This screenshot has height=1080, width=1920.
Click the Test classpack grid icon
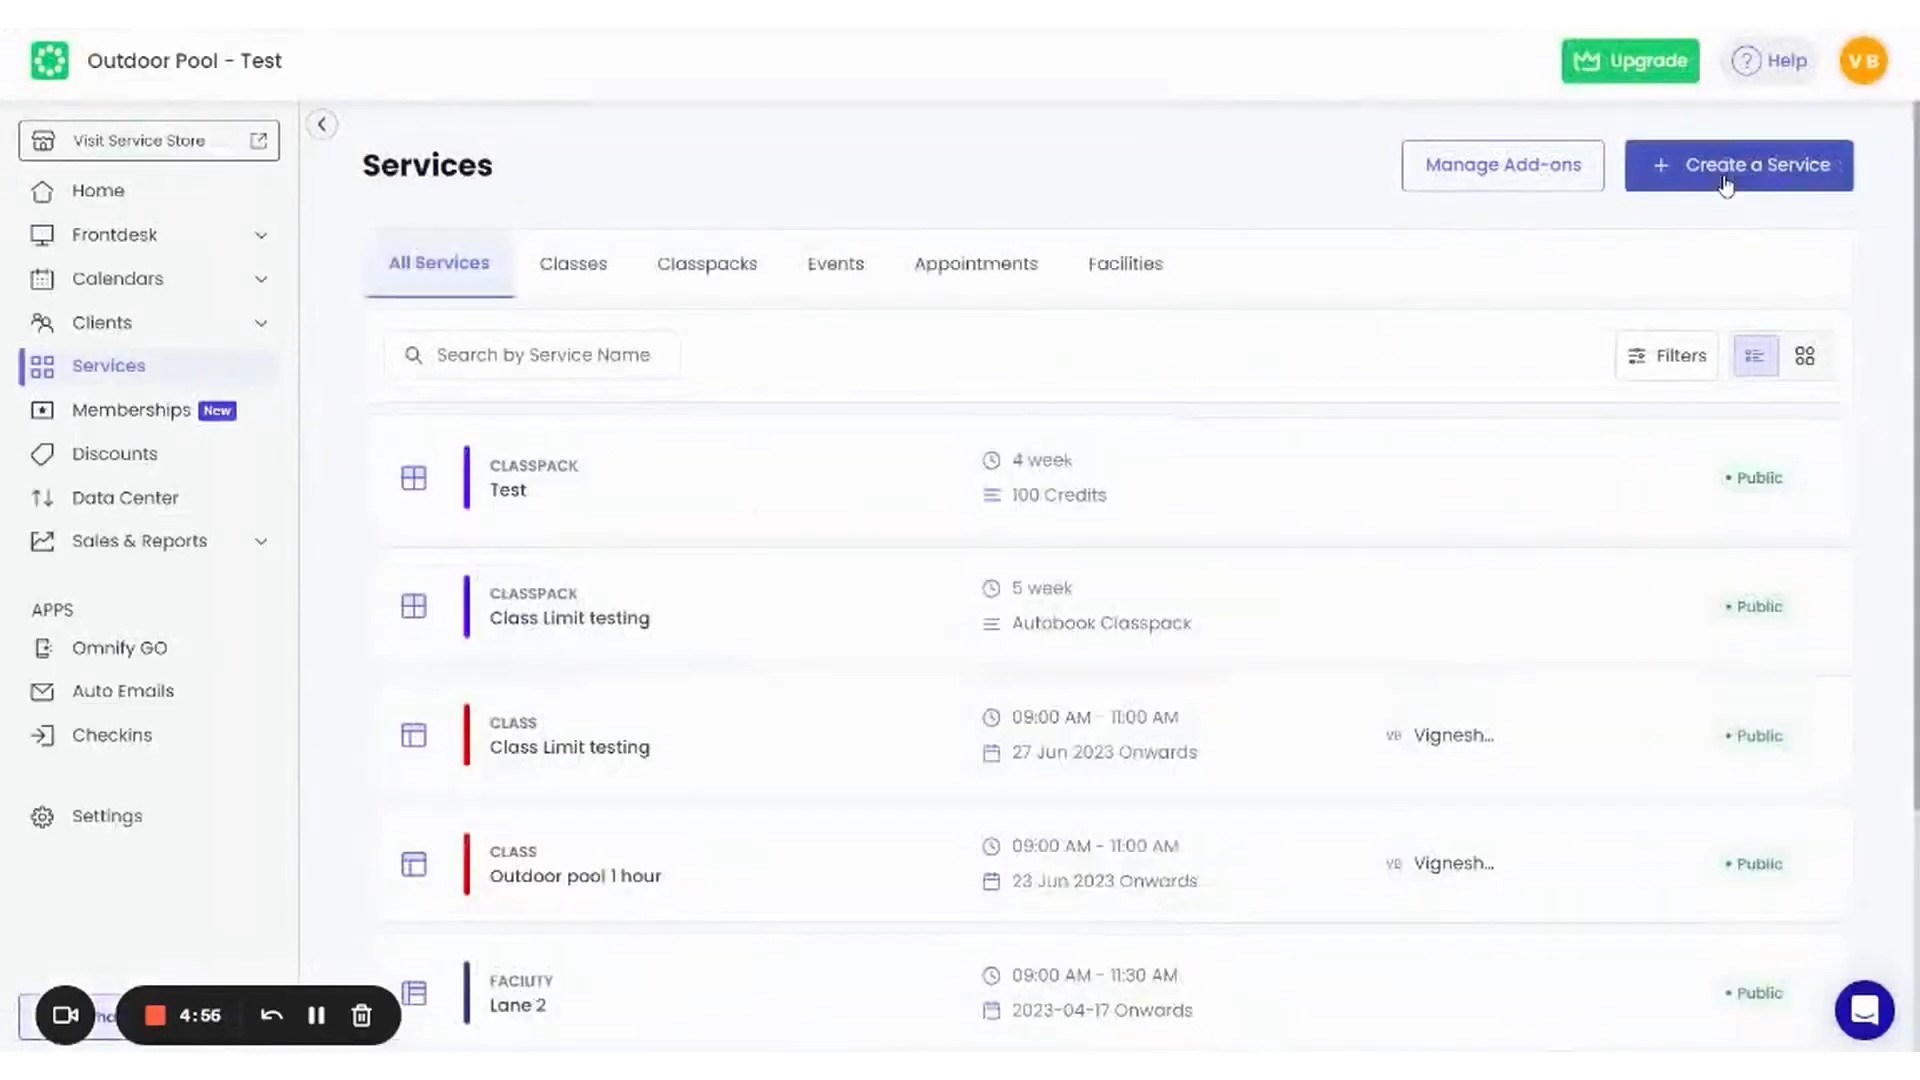point(414,478)
